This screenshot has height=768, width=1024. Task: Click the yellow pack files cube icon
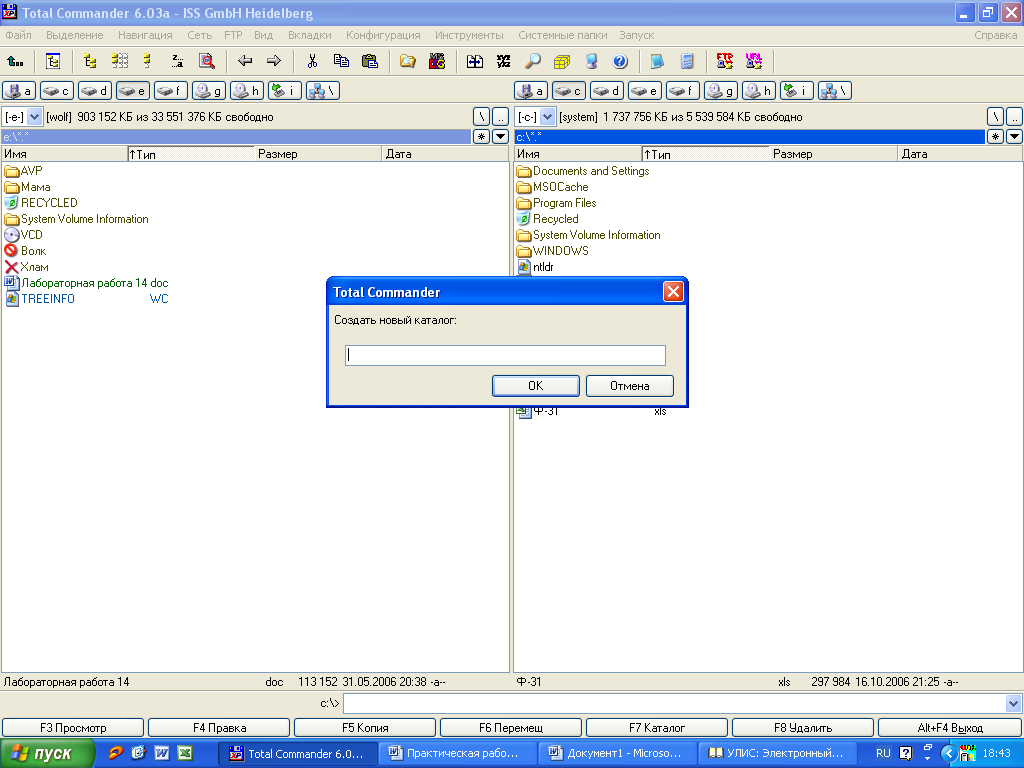562,61
